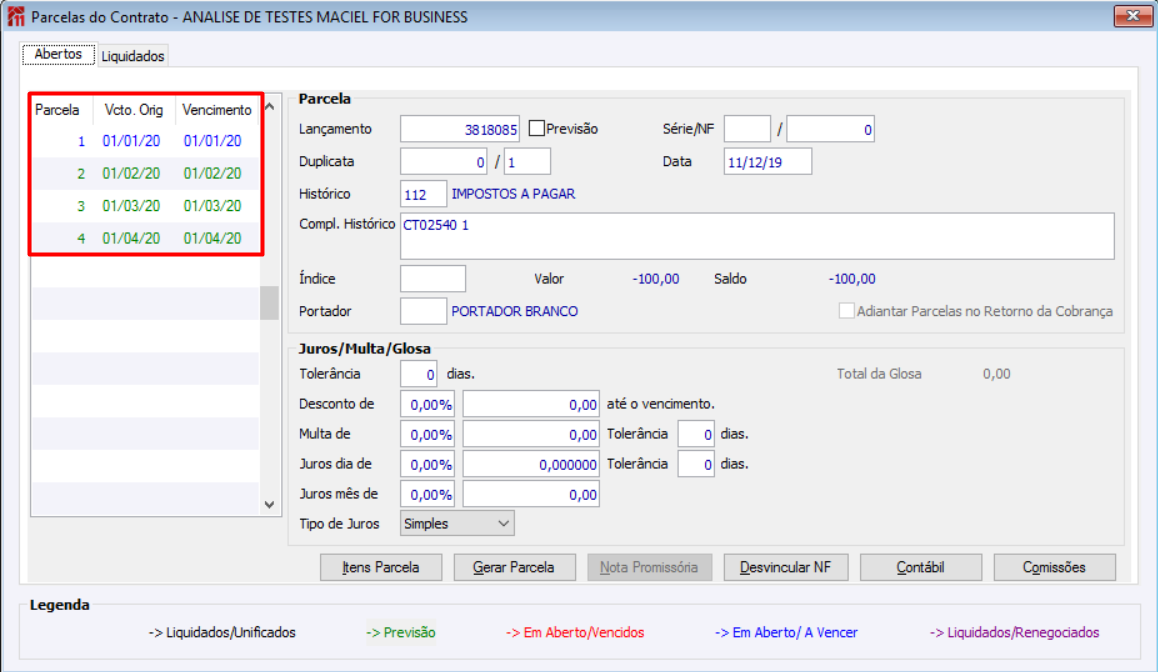Click the application icon in title bar
The width and height of the screenshot is (1158, 672).
15,16
